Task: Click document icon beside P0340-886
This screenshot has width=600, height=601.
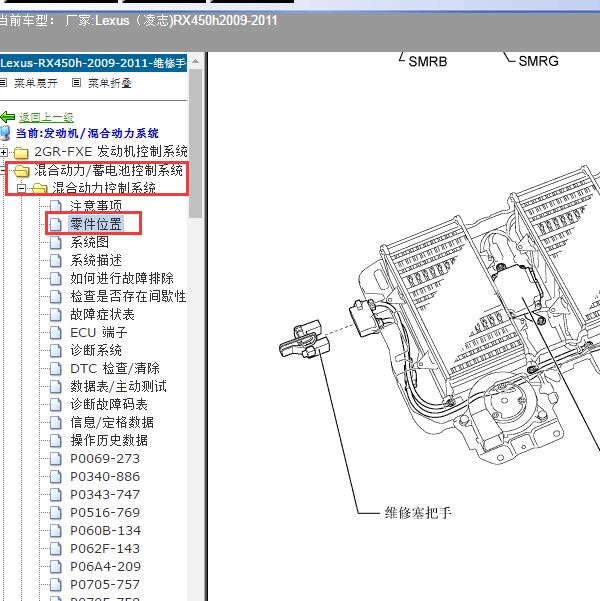Action: coord(56,477)
